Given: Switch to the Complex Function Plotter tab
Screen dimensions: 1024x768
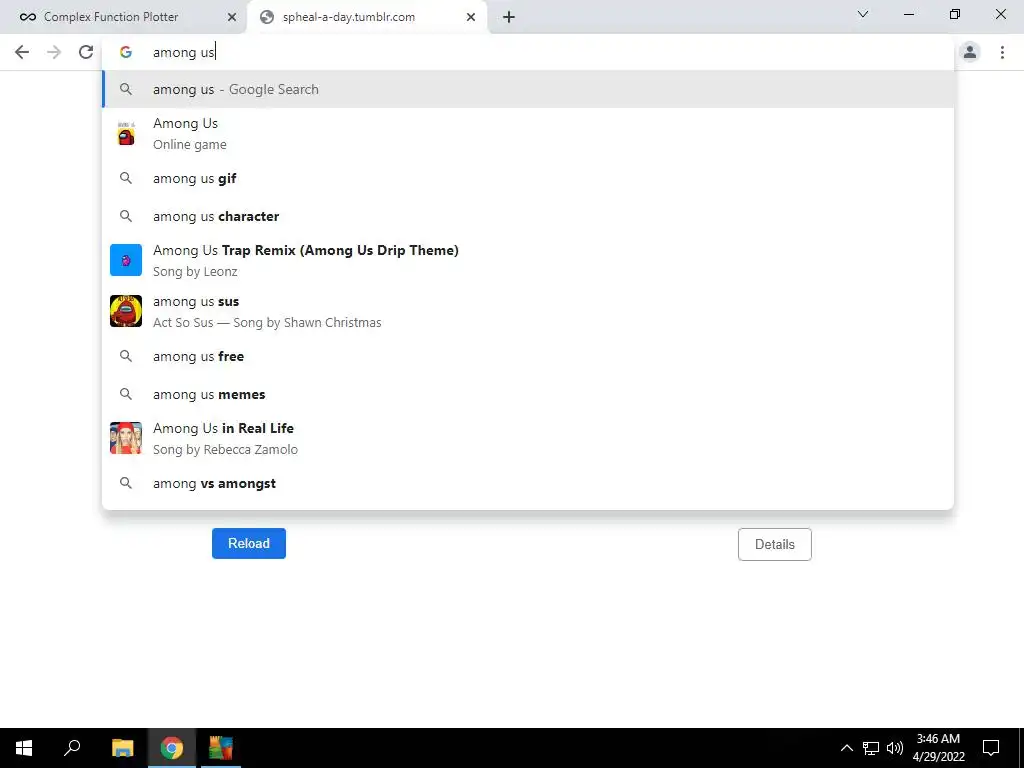Looking at the screenshot, I should click(124, 17).
